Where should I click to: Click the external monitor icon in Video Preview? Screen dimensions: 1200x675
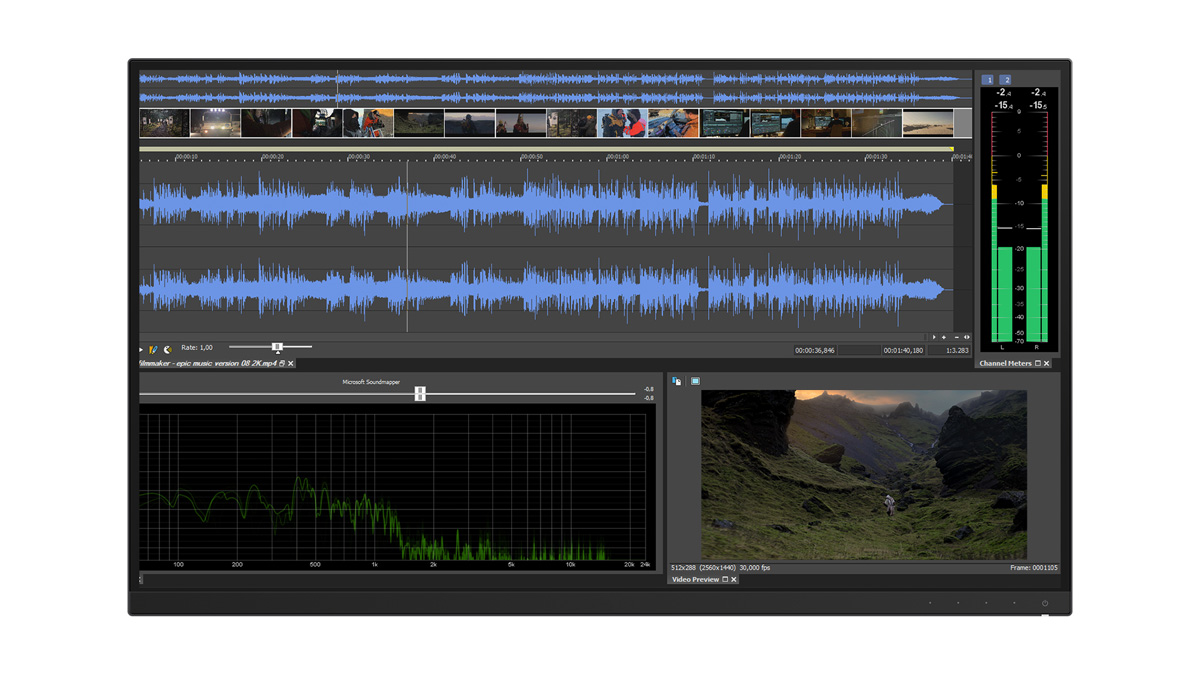695,381
